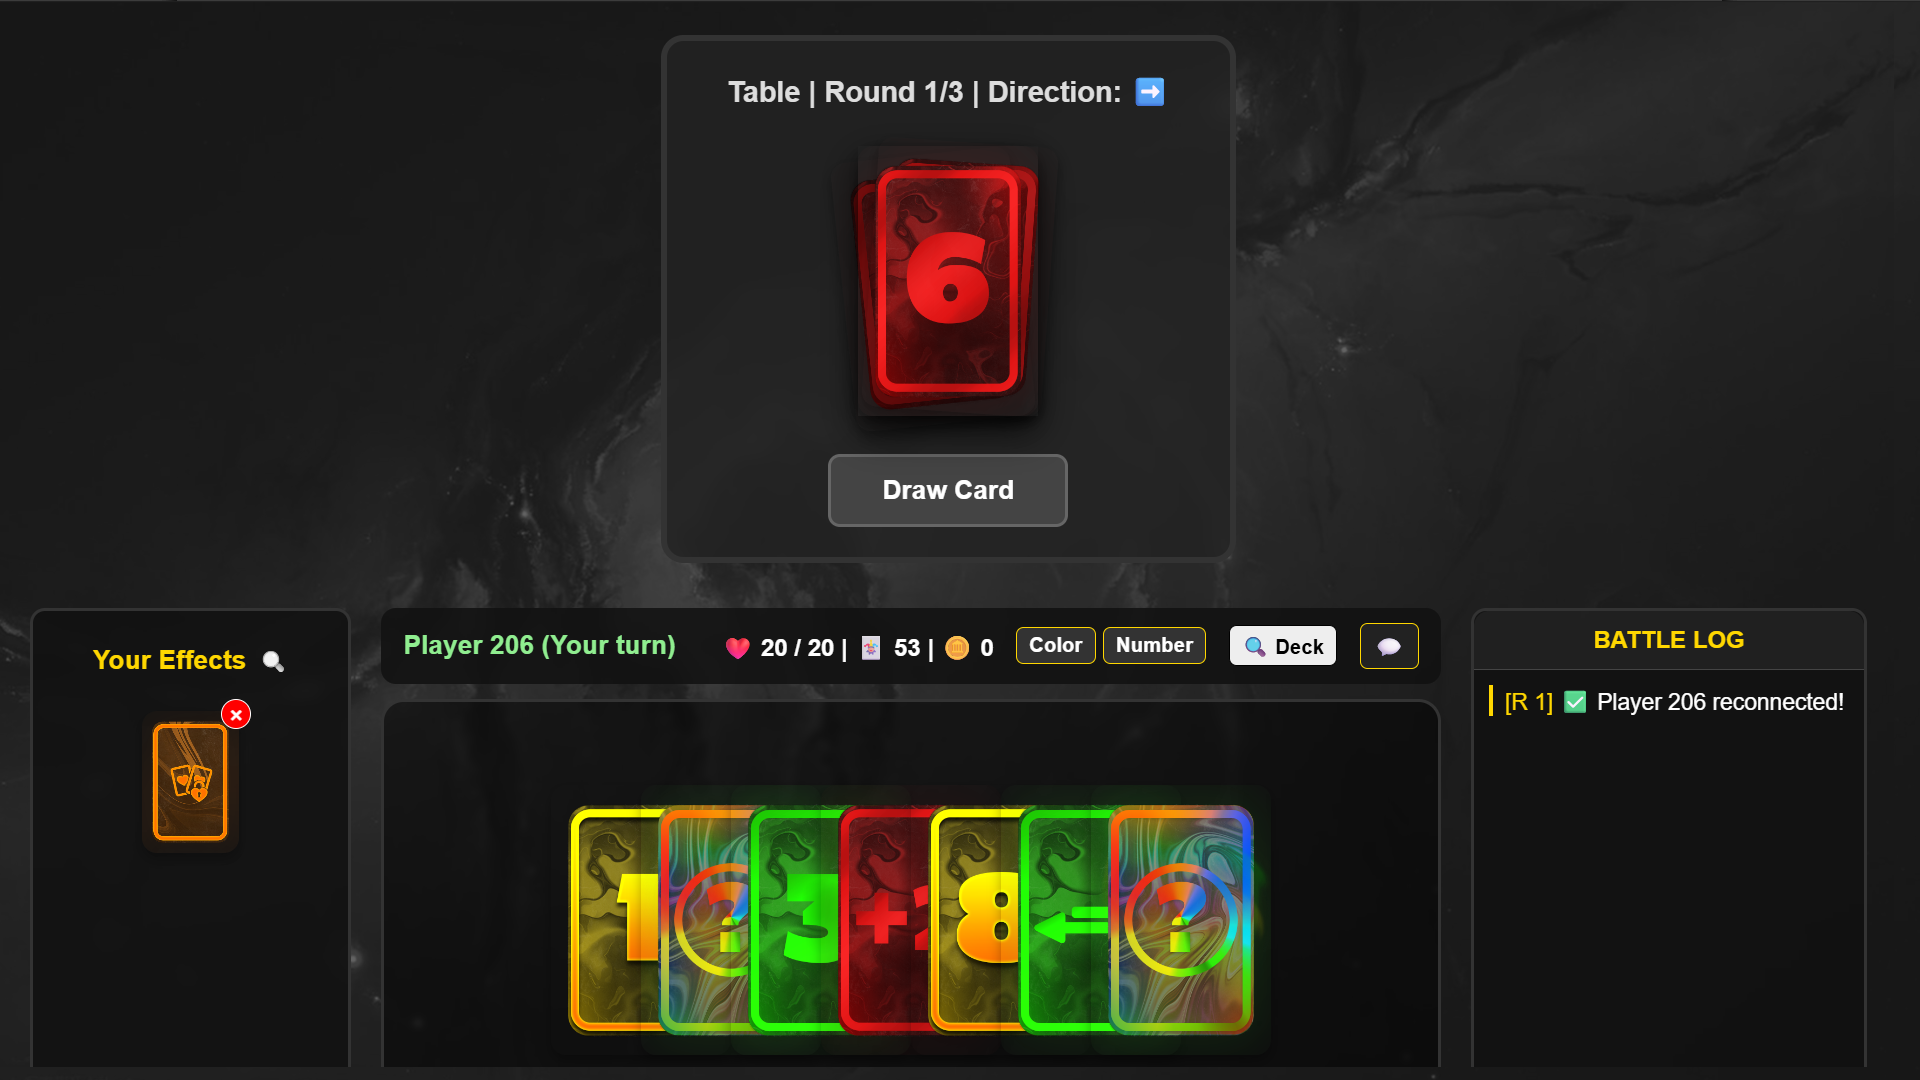
Task: Draw a card from the table
Action: [947, 490]
